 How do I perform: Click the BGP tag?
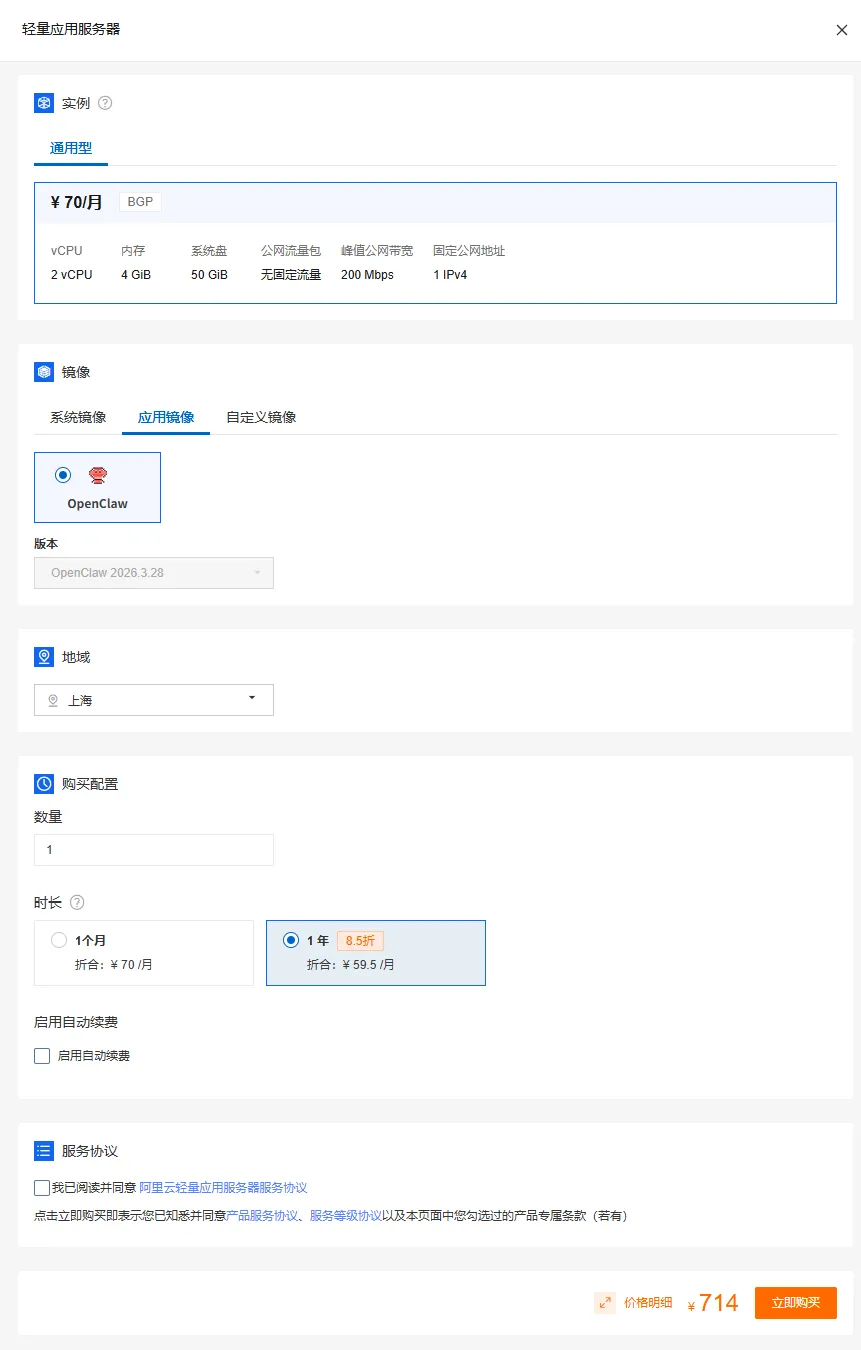(x=140, y=202)
